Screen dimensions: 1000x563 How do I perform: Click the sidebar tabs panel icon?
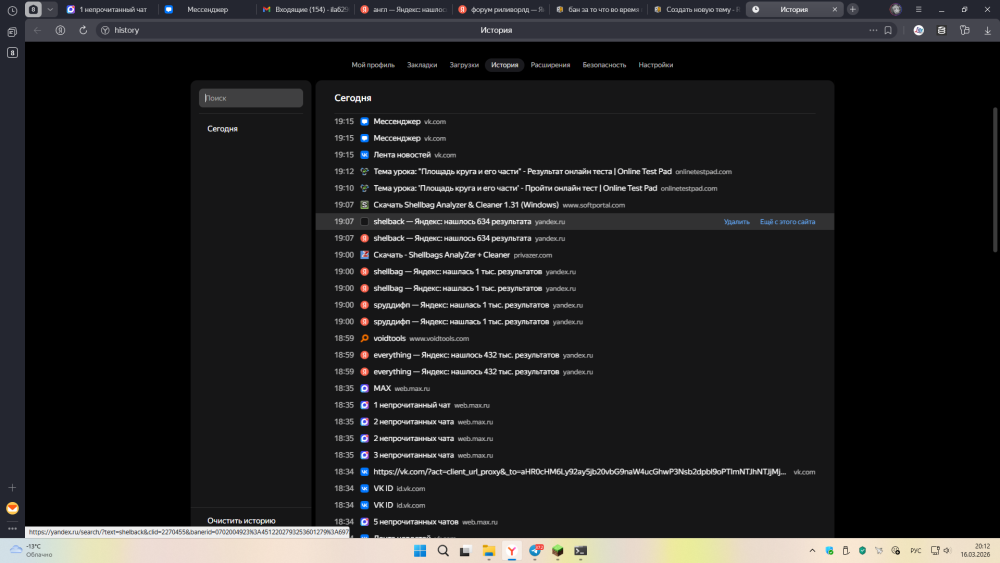tap(12, 32)
